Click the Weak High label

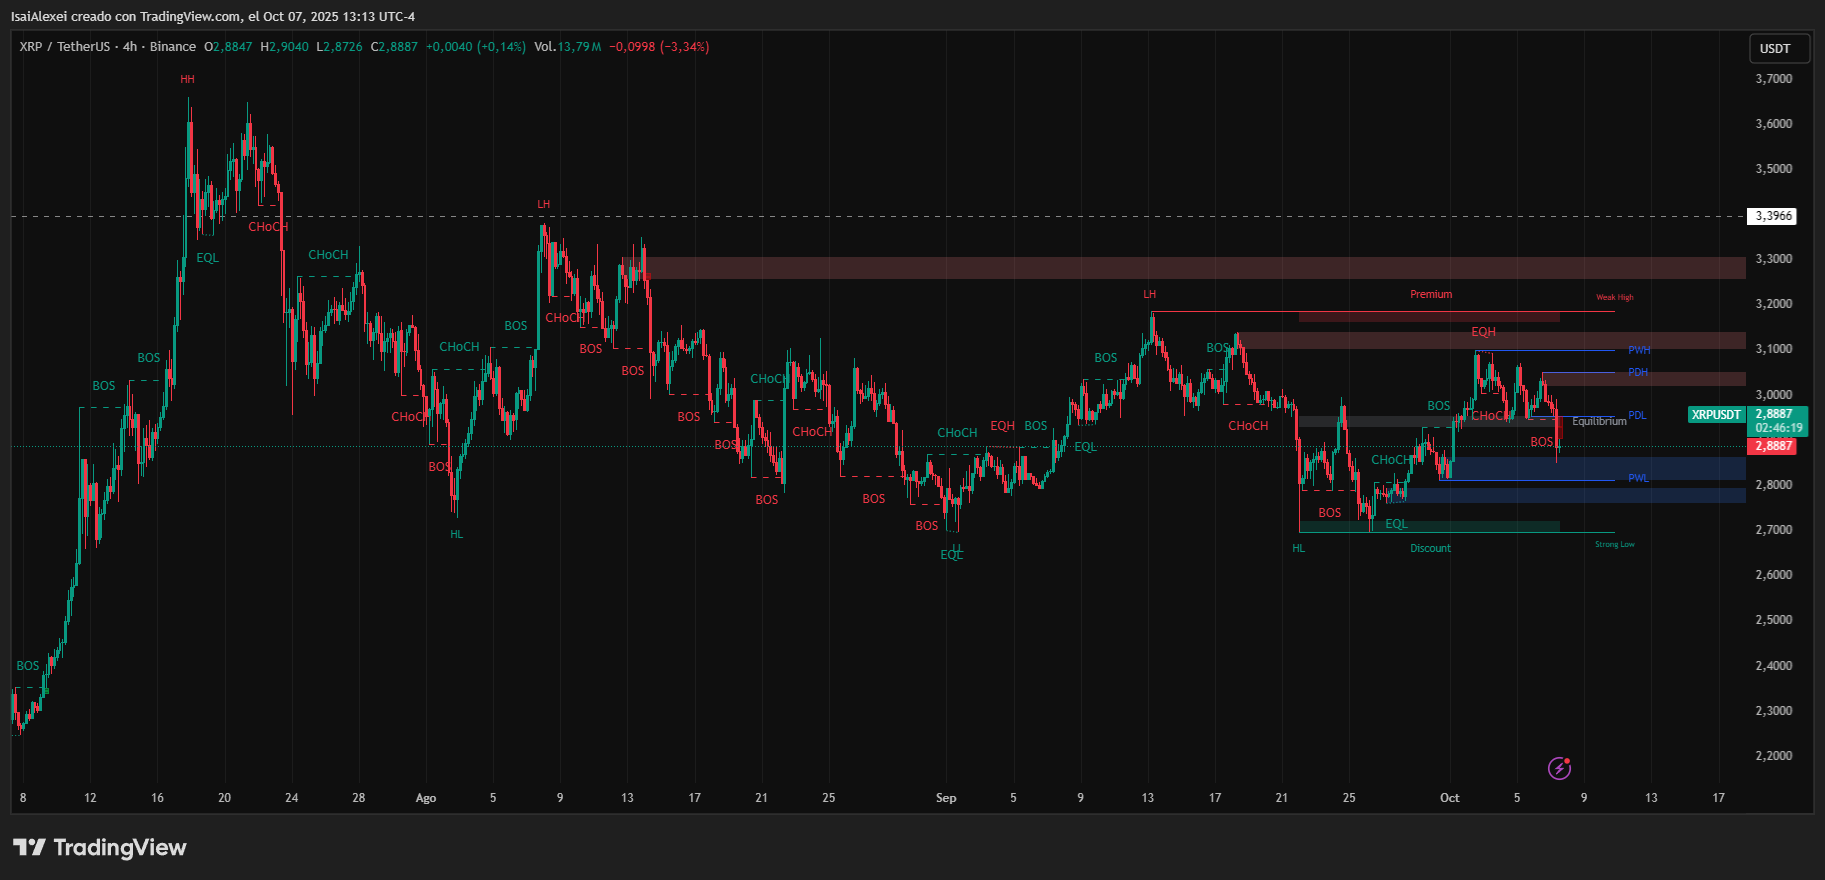click(1614, 297)
